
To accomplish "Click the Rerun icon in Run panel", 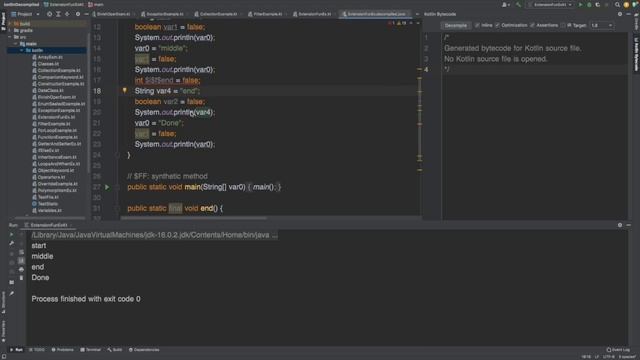I will tap(11, 235).
